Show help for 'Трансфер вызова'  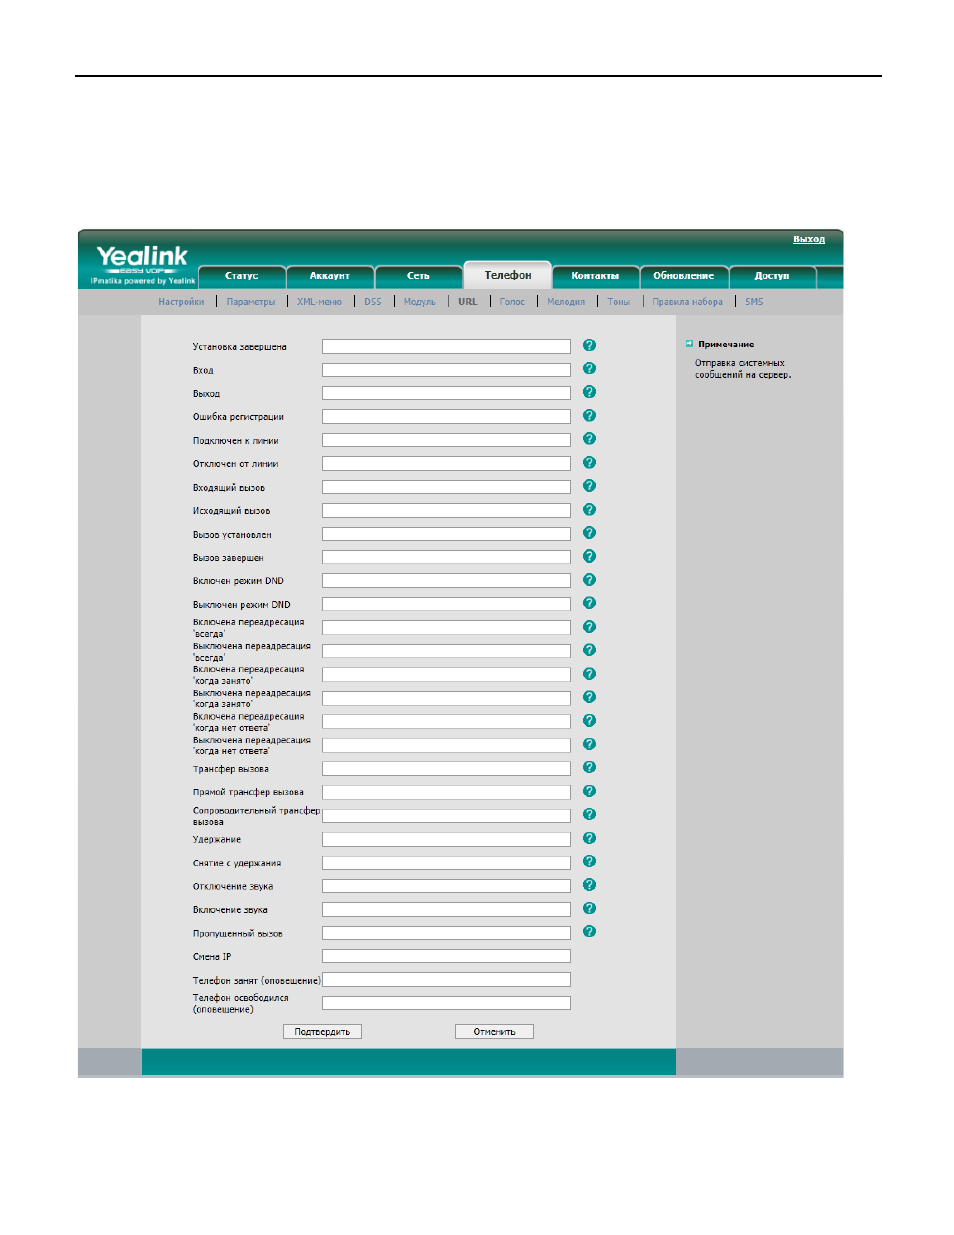coord(589,767)
